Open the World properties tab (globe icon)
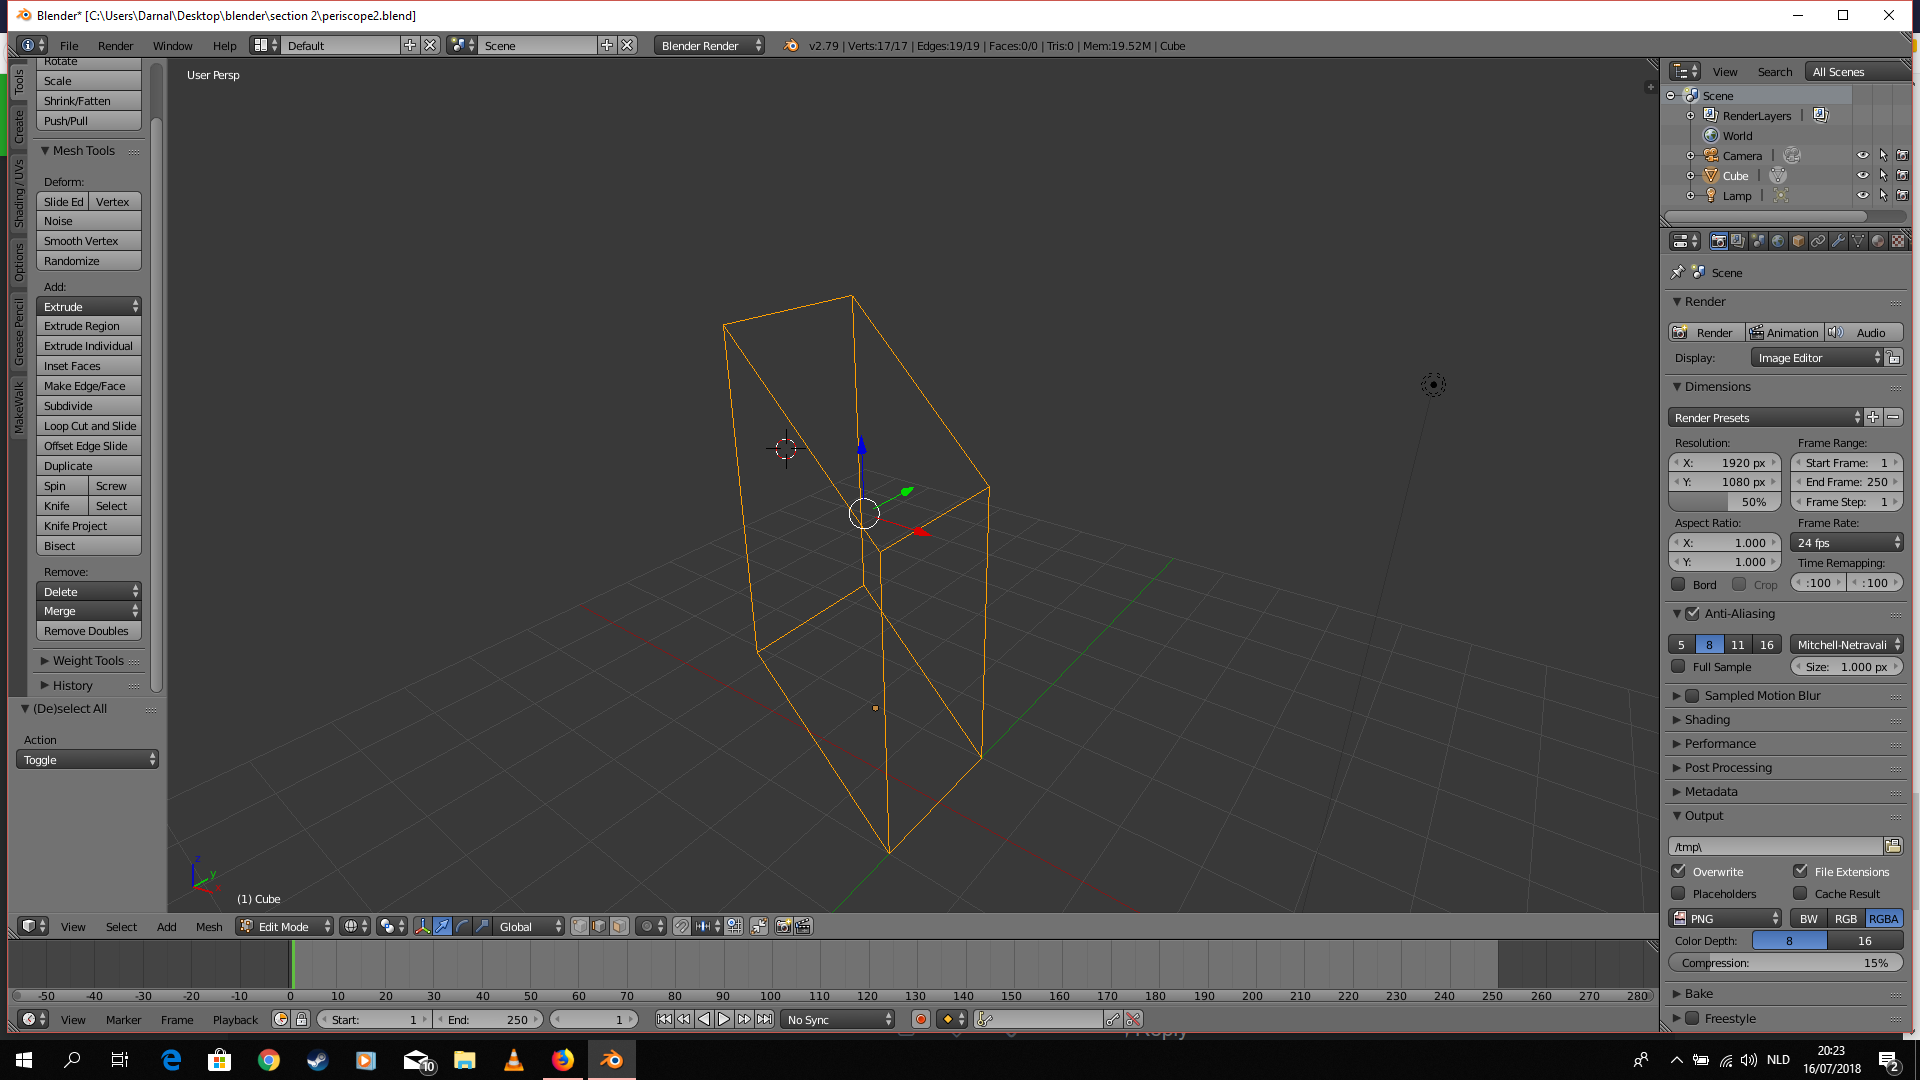Image resolution: width=1920 pixels, height=1080 pixels. coord(1778,241)
